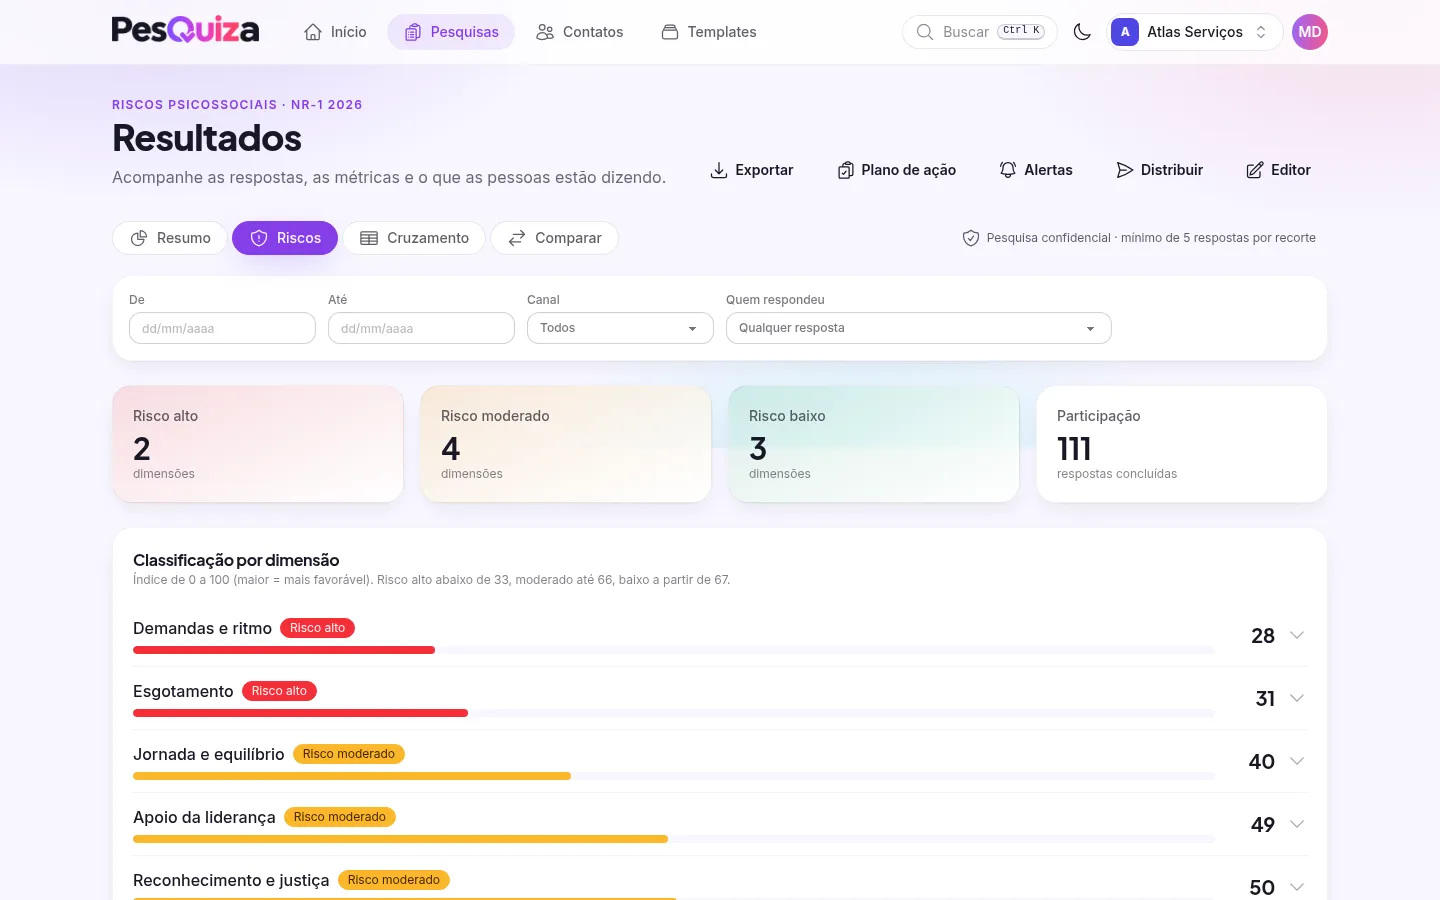Open the Plano de ação button
Image resolution: width=1440 pixels, height=900 pixels.
tap(897, 170)
